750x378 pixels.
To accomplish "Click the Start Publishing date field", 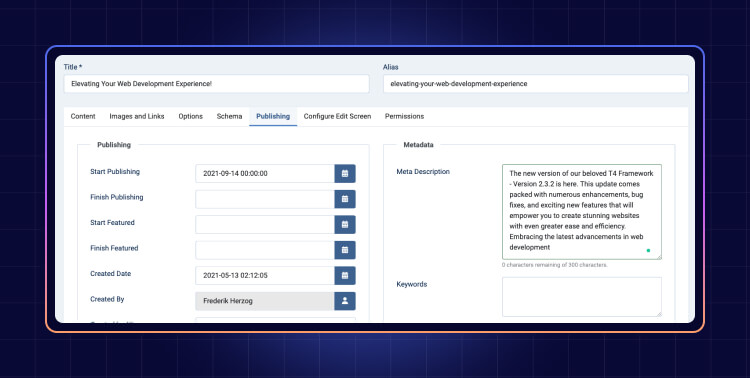I will pos(265,174).
